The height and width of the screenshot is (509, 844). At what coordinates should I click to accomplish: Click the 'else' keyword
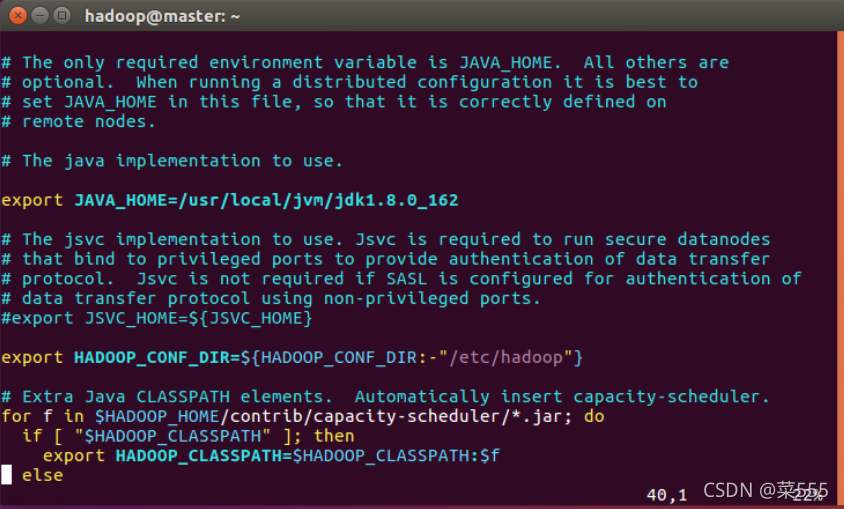pos(43,475)
